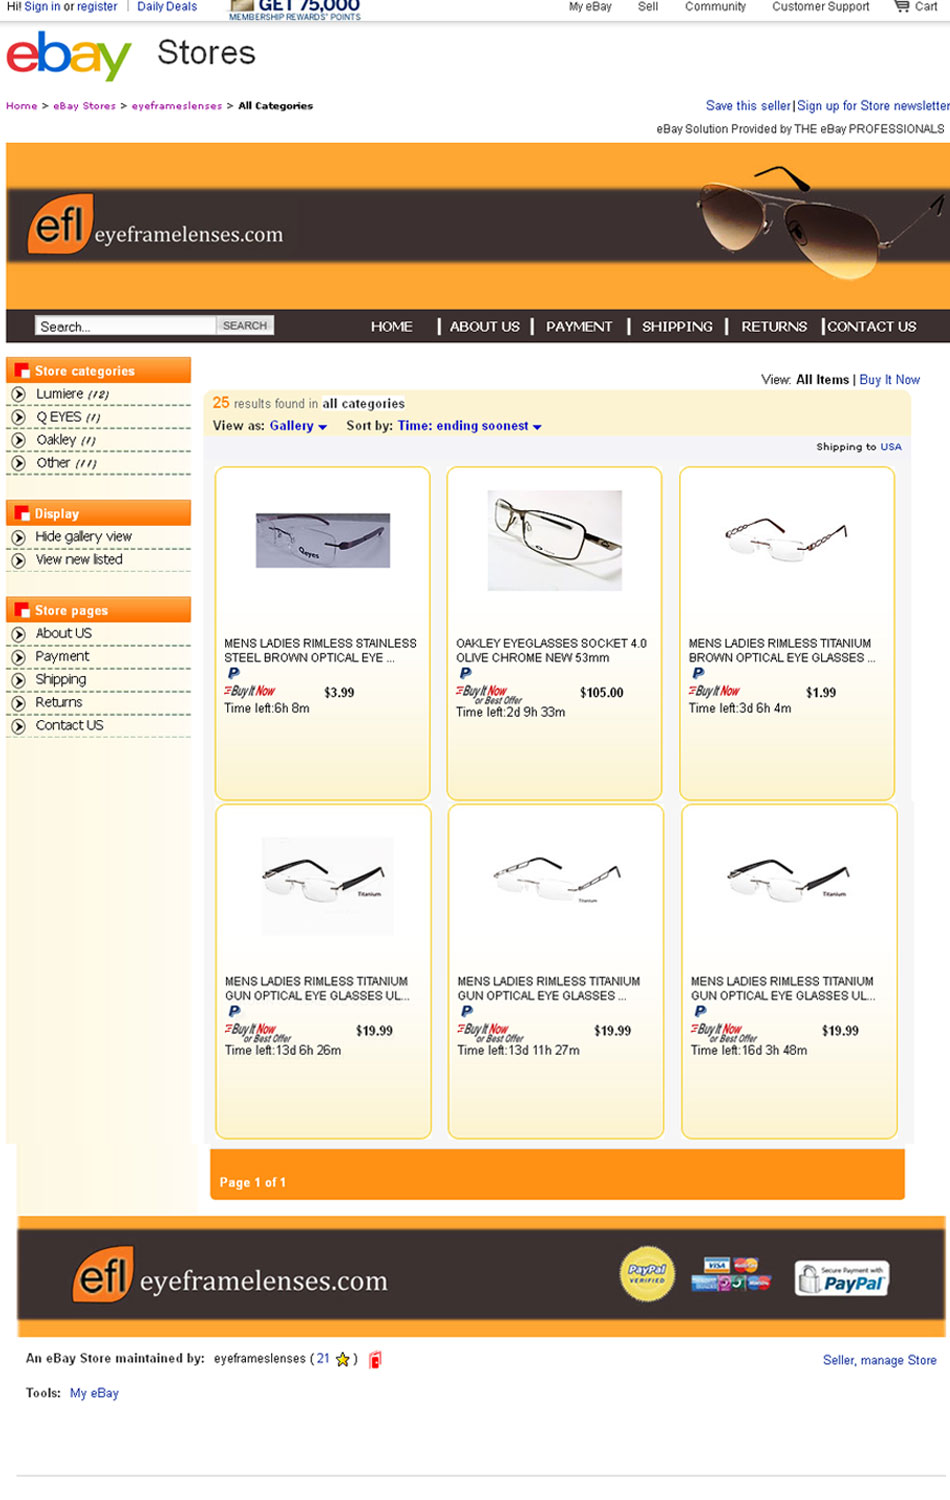This screenshot has width=950, height=1500.
Task: Click the Sign in link
Action: tap(42, 6)
